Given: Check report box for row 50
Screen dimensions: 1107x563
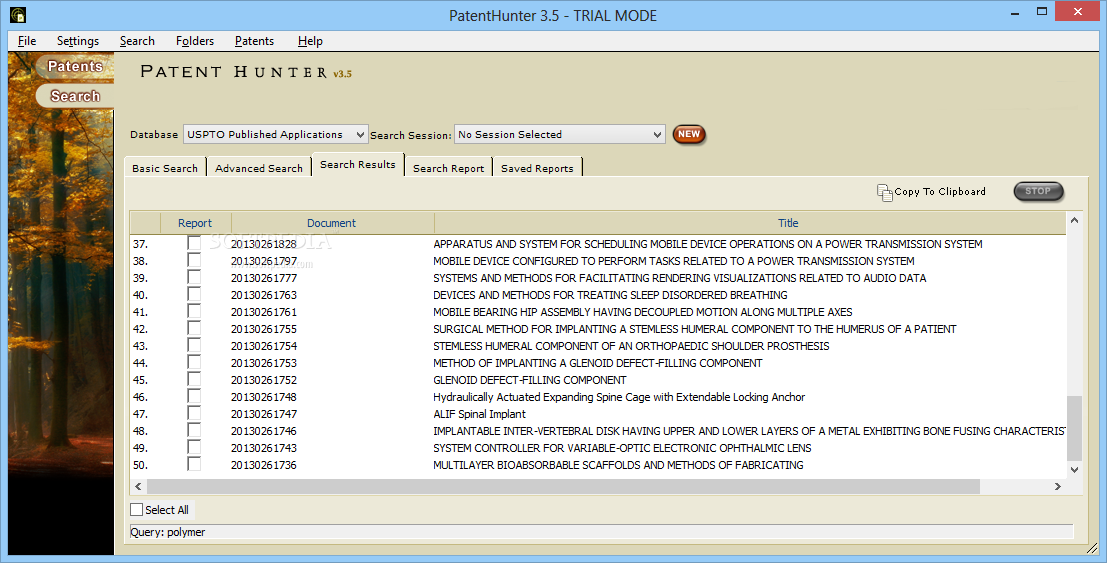Looking at the screenshot, I should pyautogui.click(x=193, y=463).
